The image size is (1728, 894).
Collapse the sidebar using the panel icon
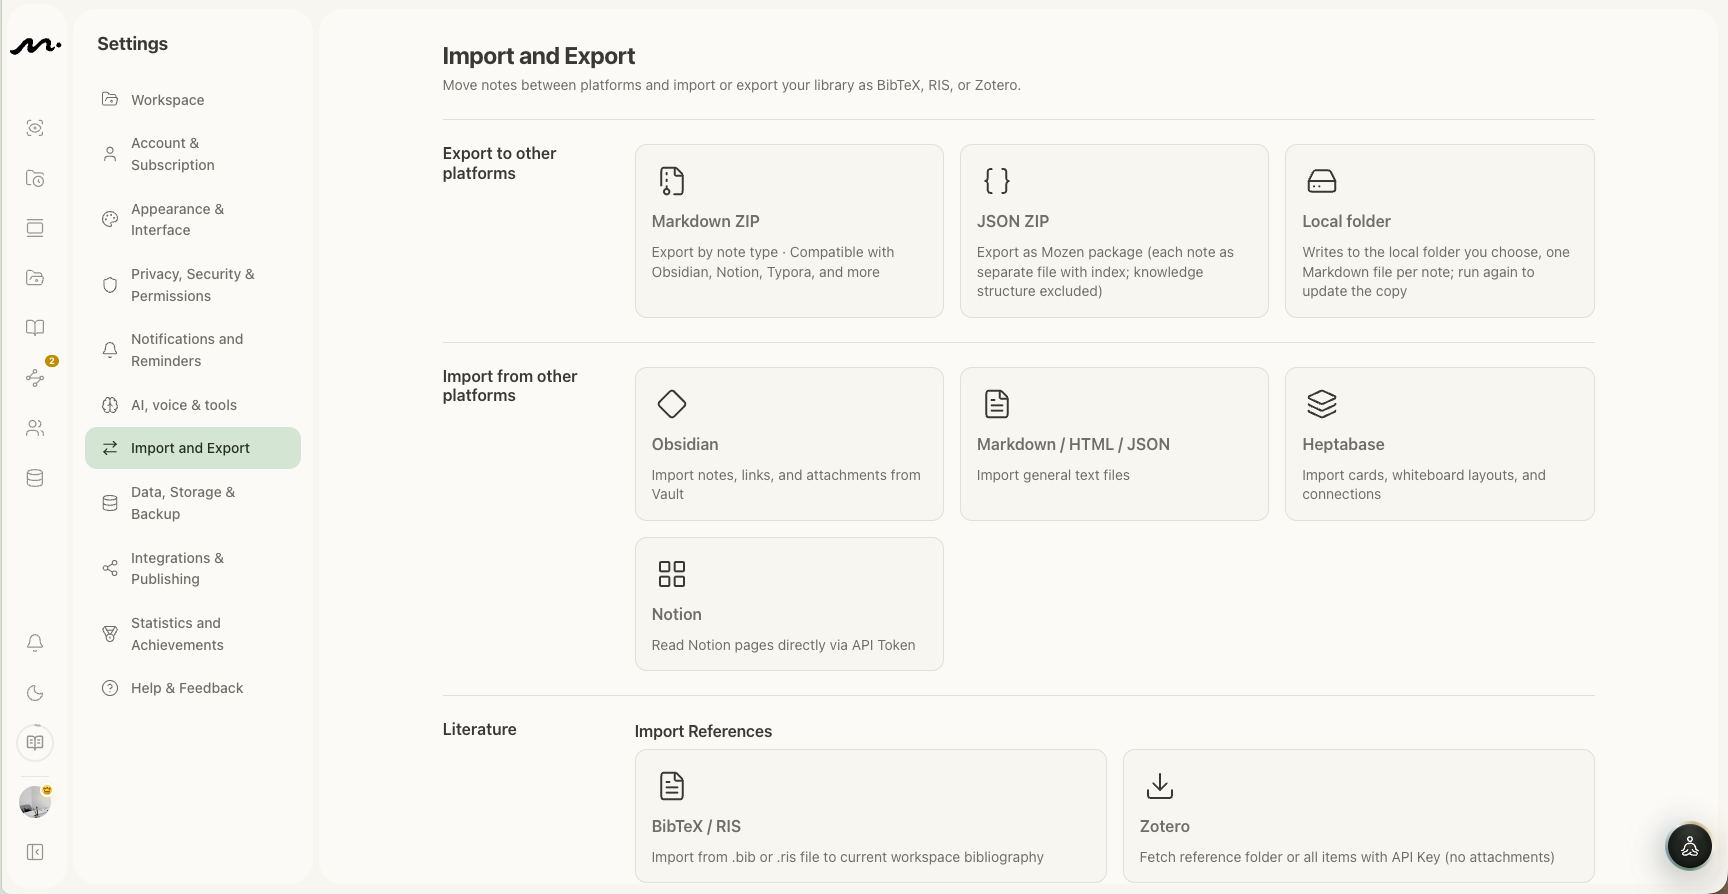click(x=35, y=852)
